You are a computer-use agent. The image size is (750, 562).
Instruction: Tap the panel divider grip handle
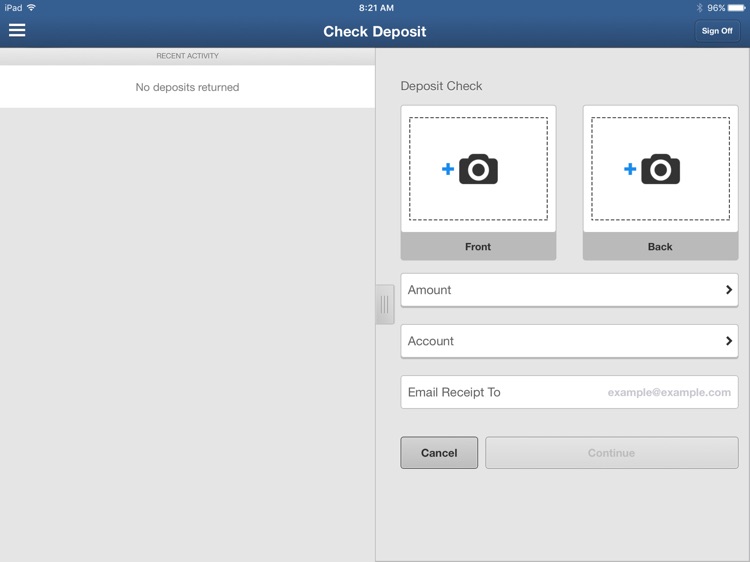pyautogui.click(x=385, y=305)
